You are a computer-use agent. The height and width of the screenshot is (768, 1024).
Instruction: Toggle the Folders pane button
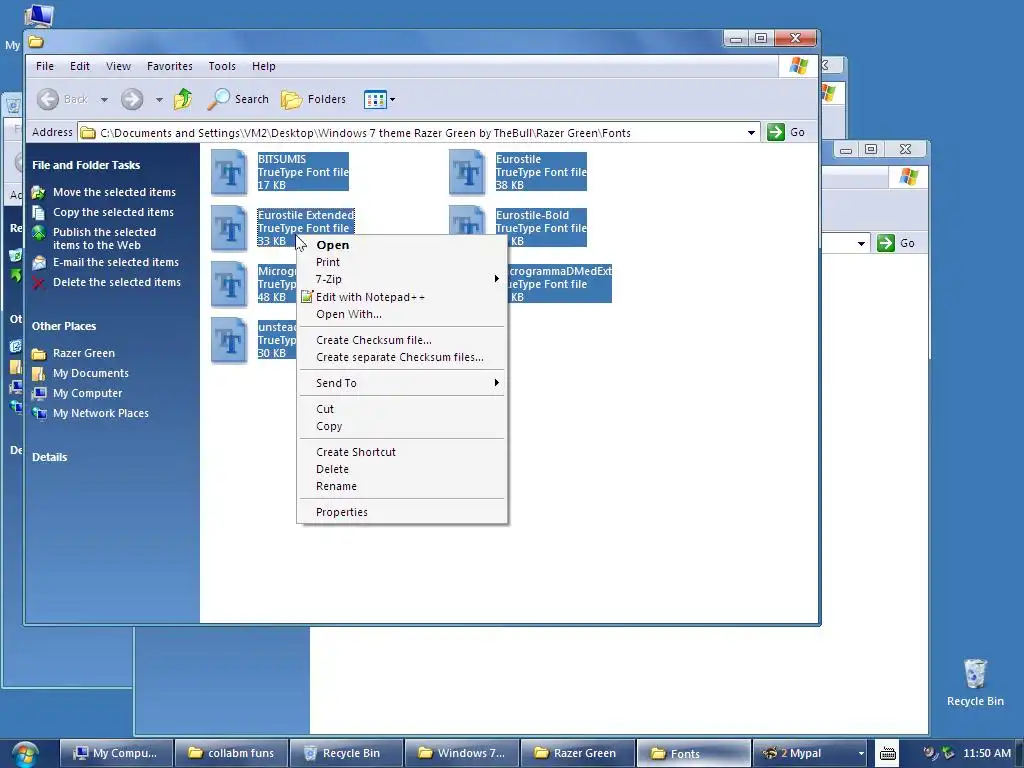coord(313,99)
